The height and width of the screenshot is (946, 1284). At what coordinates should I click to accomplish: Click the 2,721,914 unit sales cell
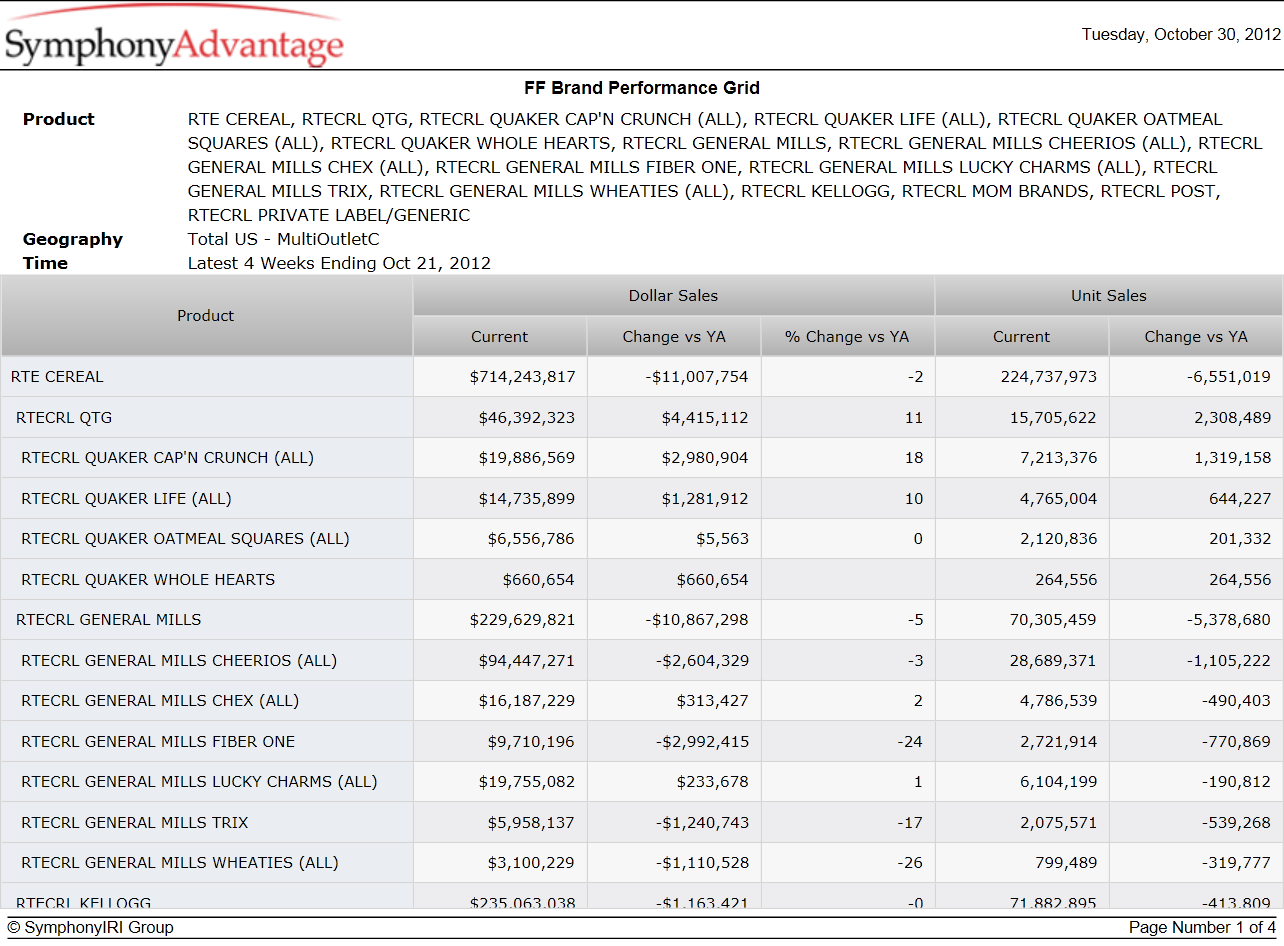click(x=1022, y=741)
